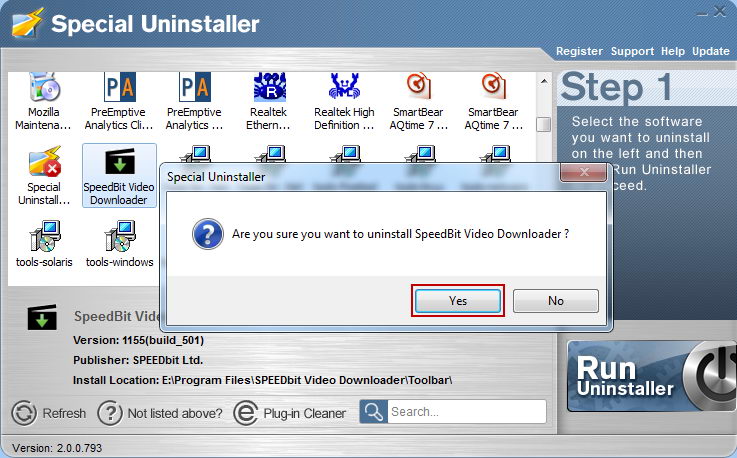Click Yes to confirm the uninstall
The height and width of the screenshot is (458, 737).
458,300
